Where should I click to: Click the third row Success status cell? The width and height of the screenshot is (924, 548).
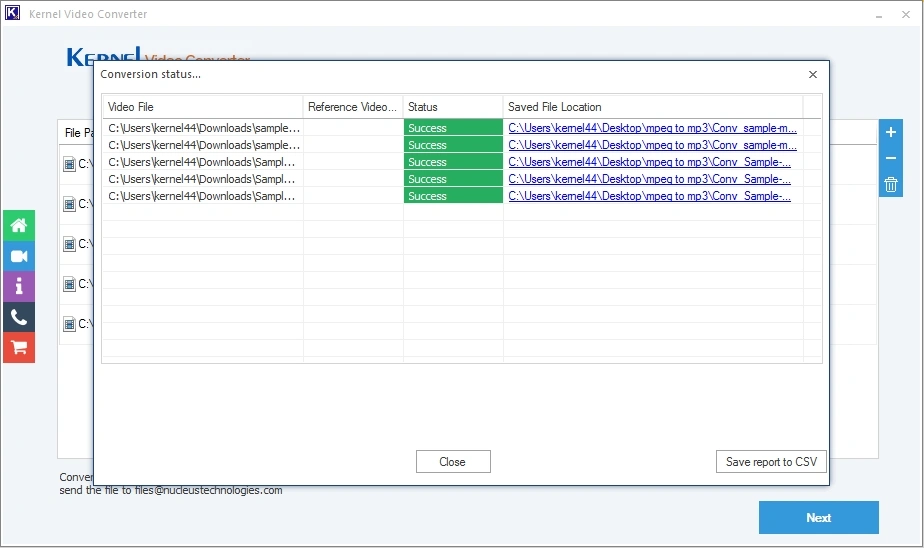[453, 162]
